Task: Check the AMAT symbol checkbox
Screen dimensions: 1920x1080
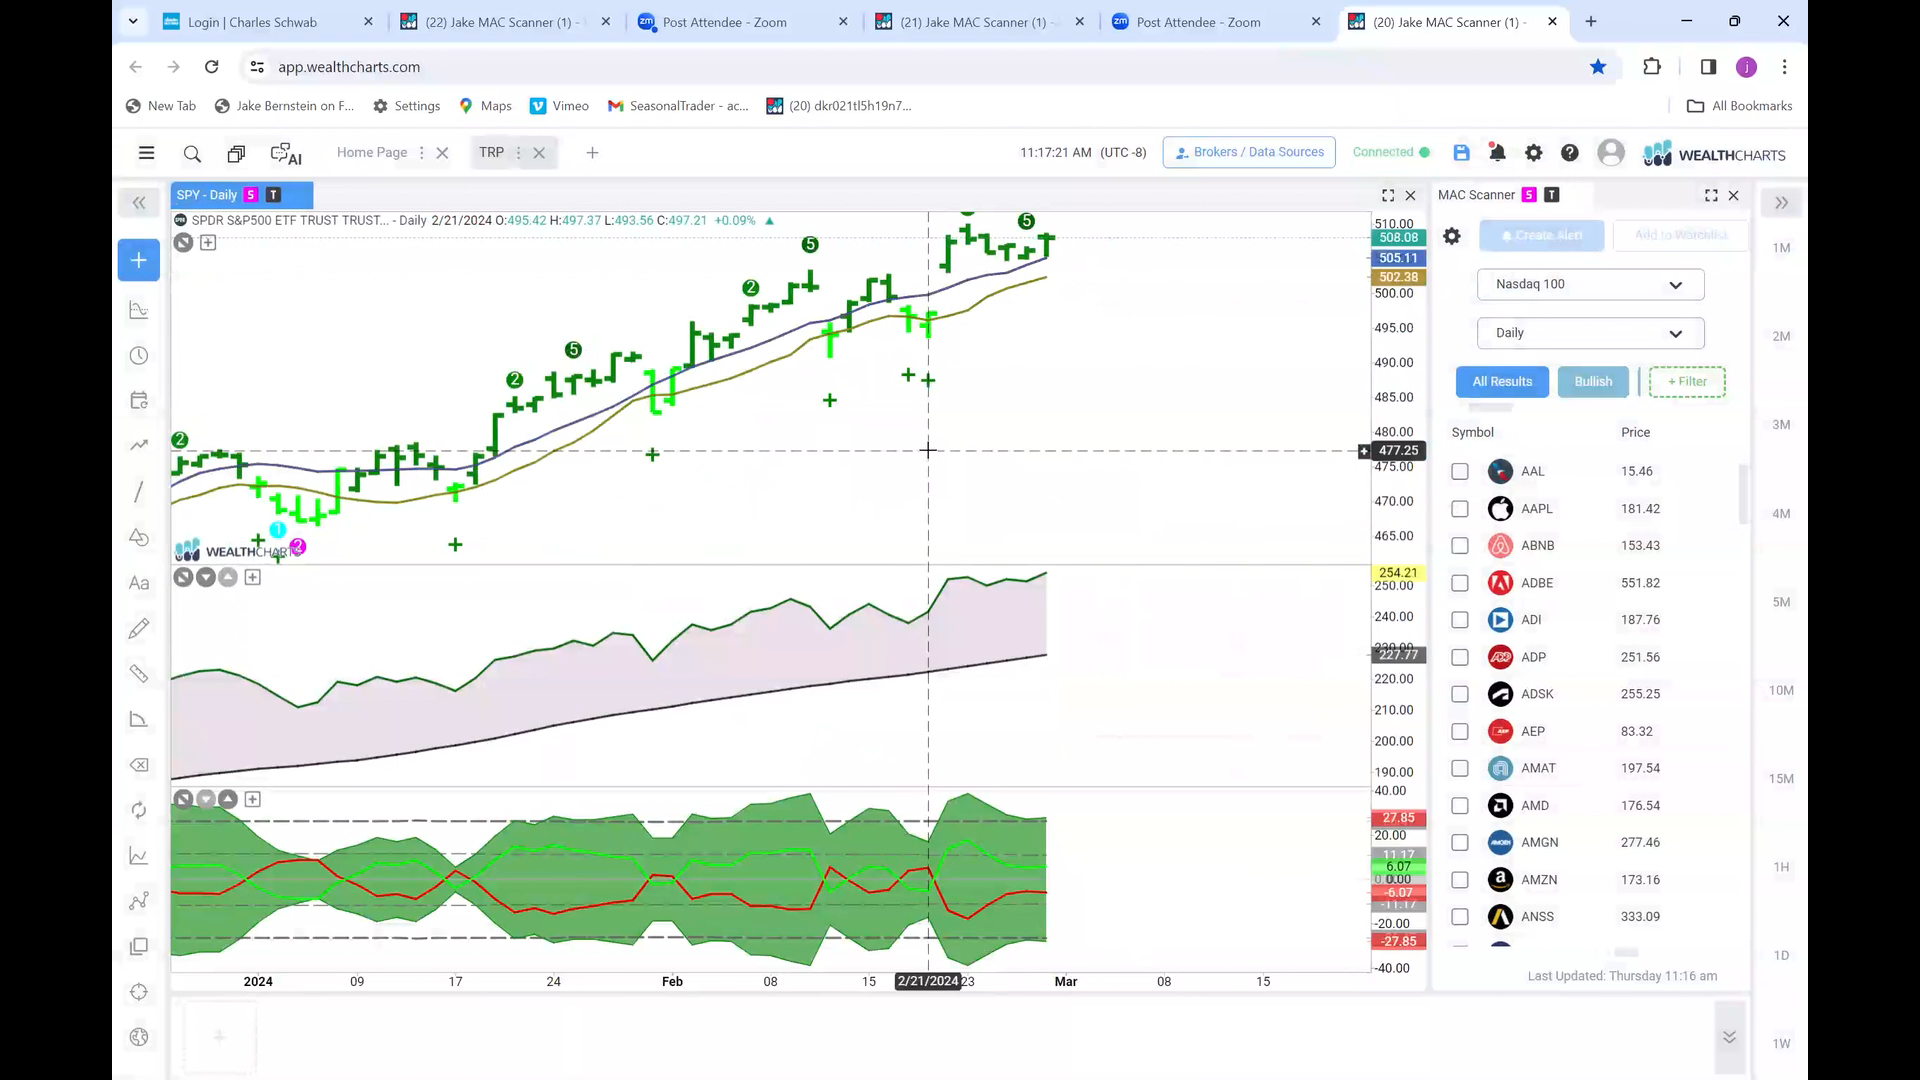Action: click(x=1460, y=768)
